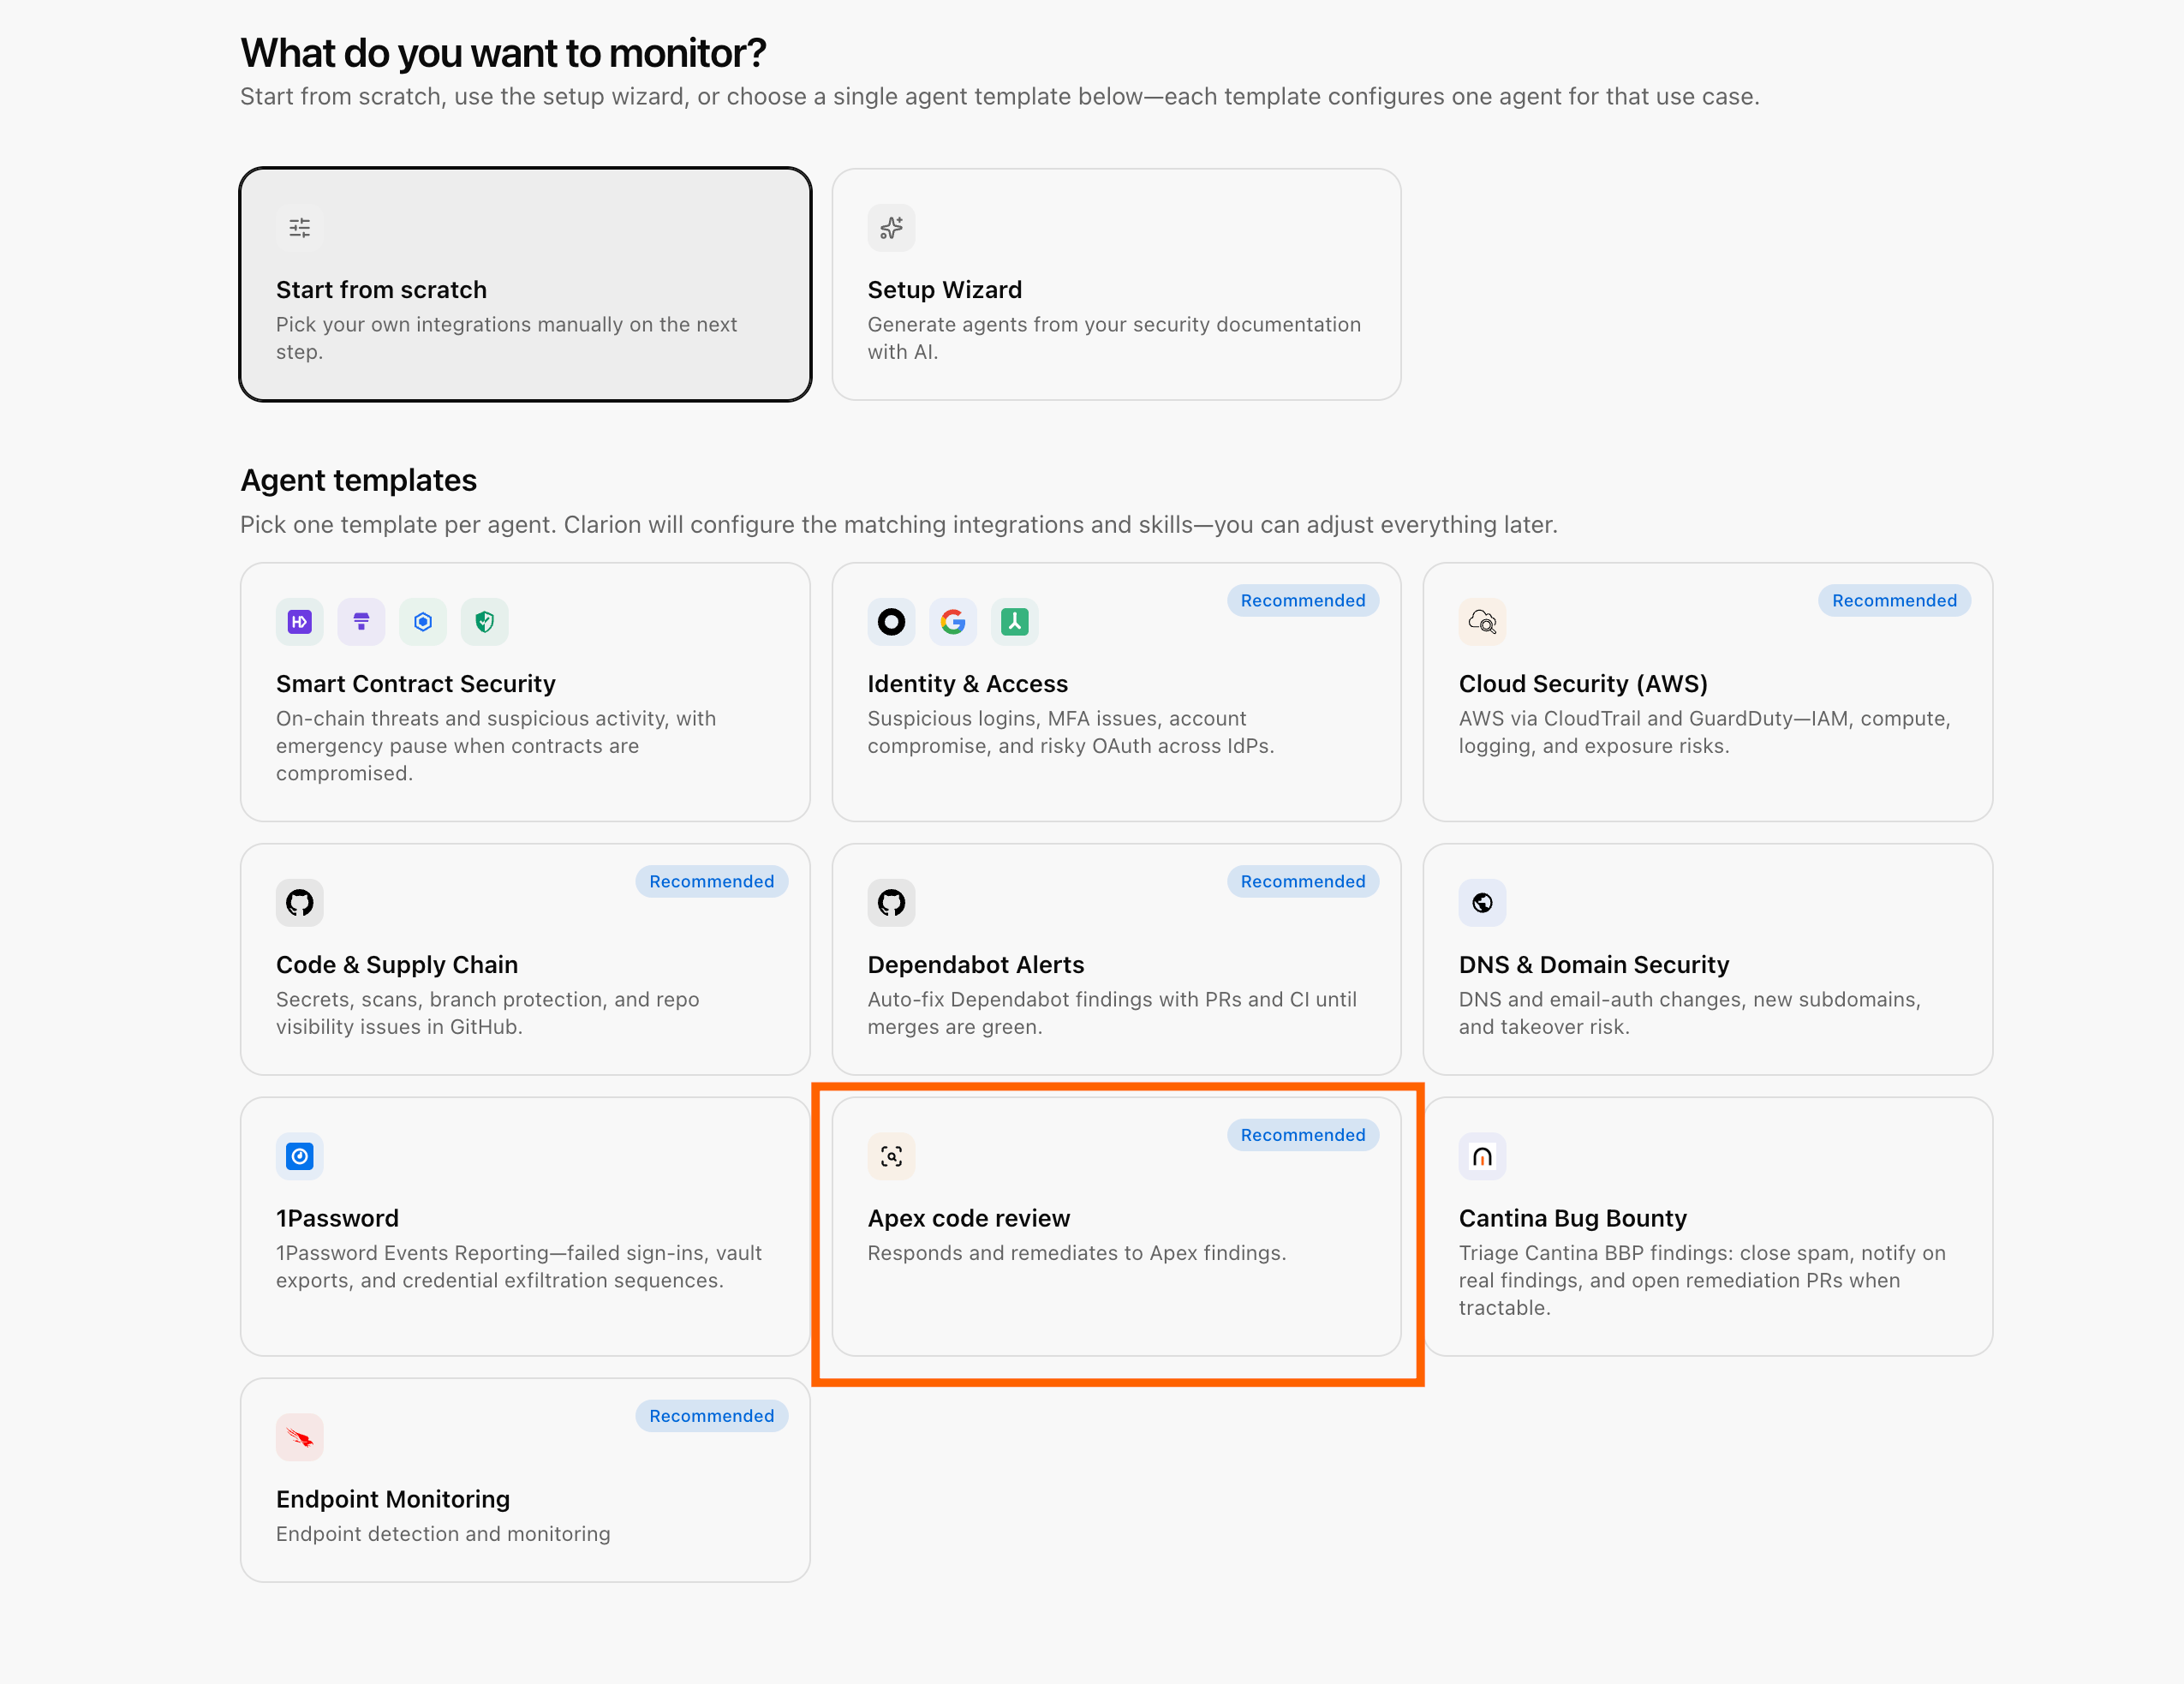
Task: Click the green icon on Identity & Access
Action: 1015,622
